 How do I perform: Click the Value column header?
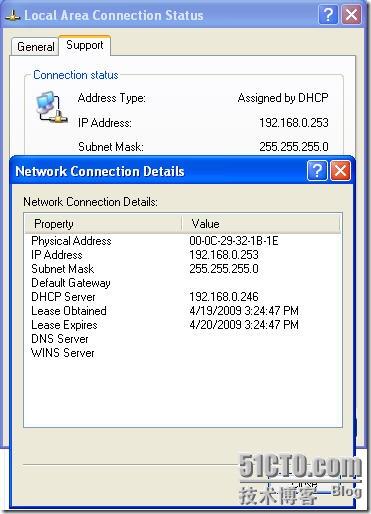tap(261, 224)
